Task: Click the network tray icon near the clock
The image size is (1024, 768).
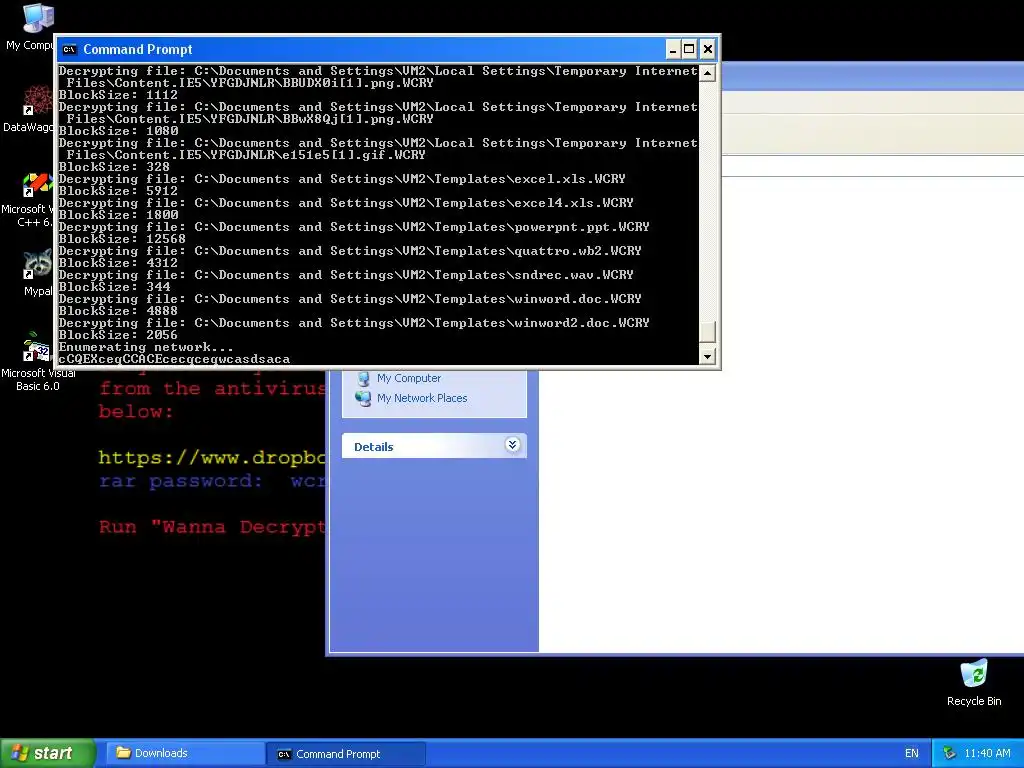Action: 950,753
